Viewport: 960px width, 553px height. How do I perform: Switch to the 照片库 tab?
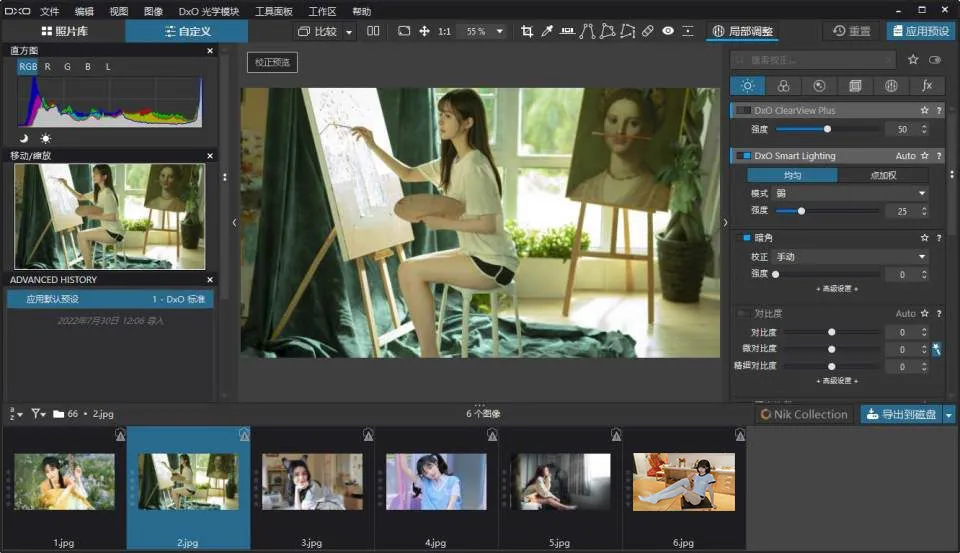(65, 31)
